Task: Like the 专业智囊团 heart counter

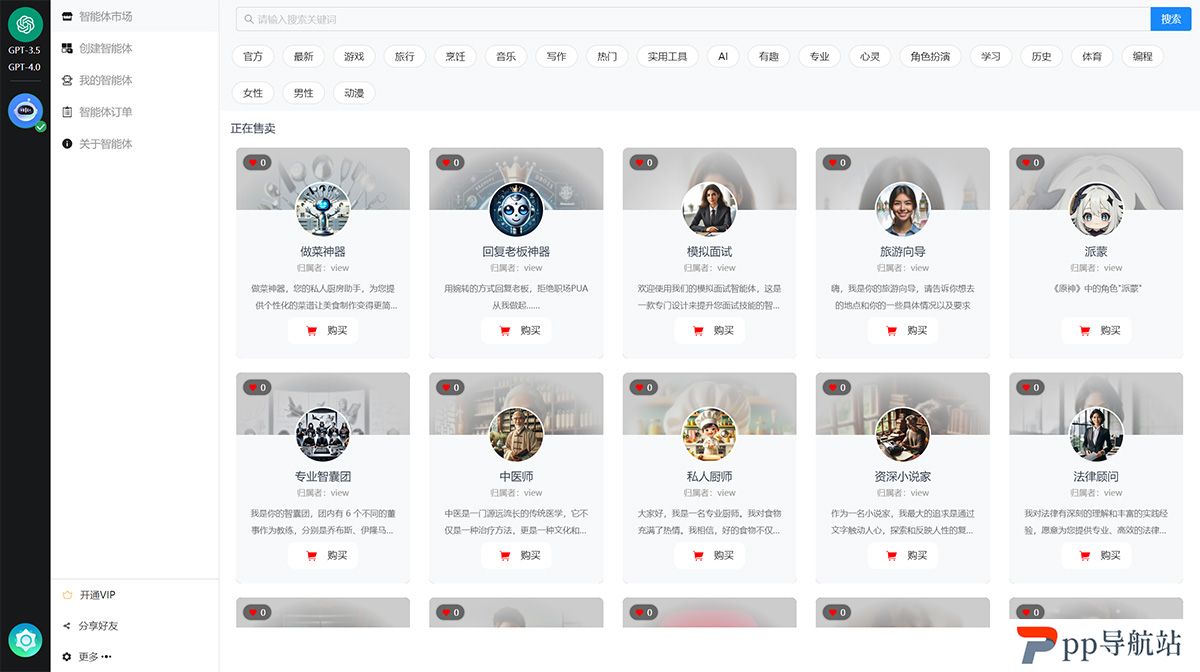Action: [x=258, y=387]
